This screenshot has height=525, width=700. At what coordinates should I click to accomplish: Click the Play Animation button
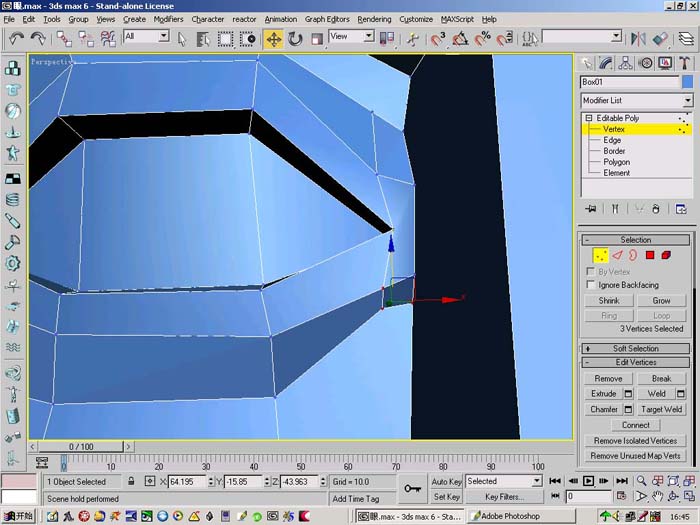(588, 481)
